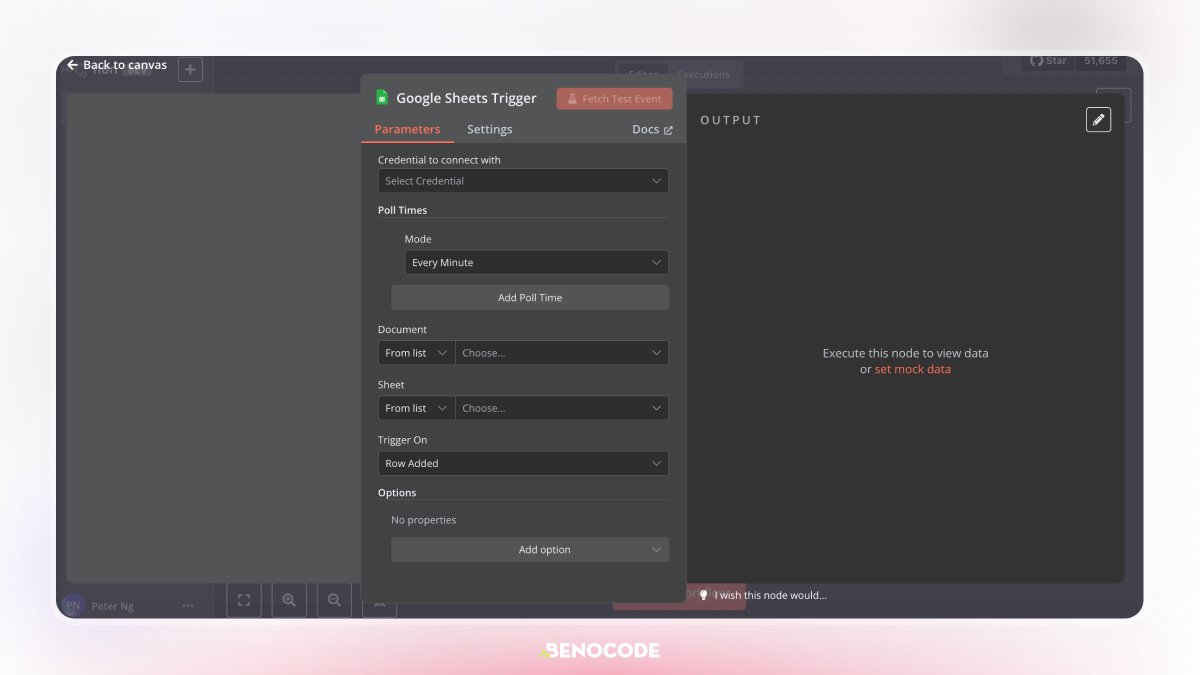Click the fit-to-view icon on canvas
The width and height of the screenshot is (1200, 675).
click(243, 600)
